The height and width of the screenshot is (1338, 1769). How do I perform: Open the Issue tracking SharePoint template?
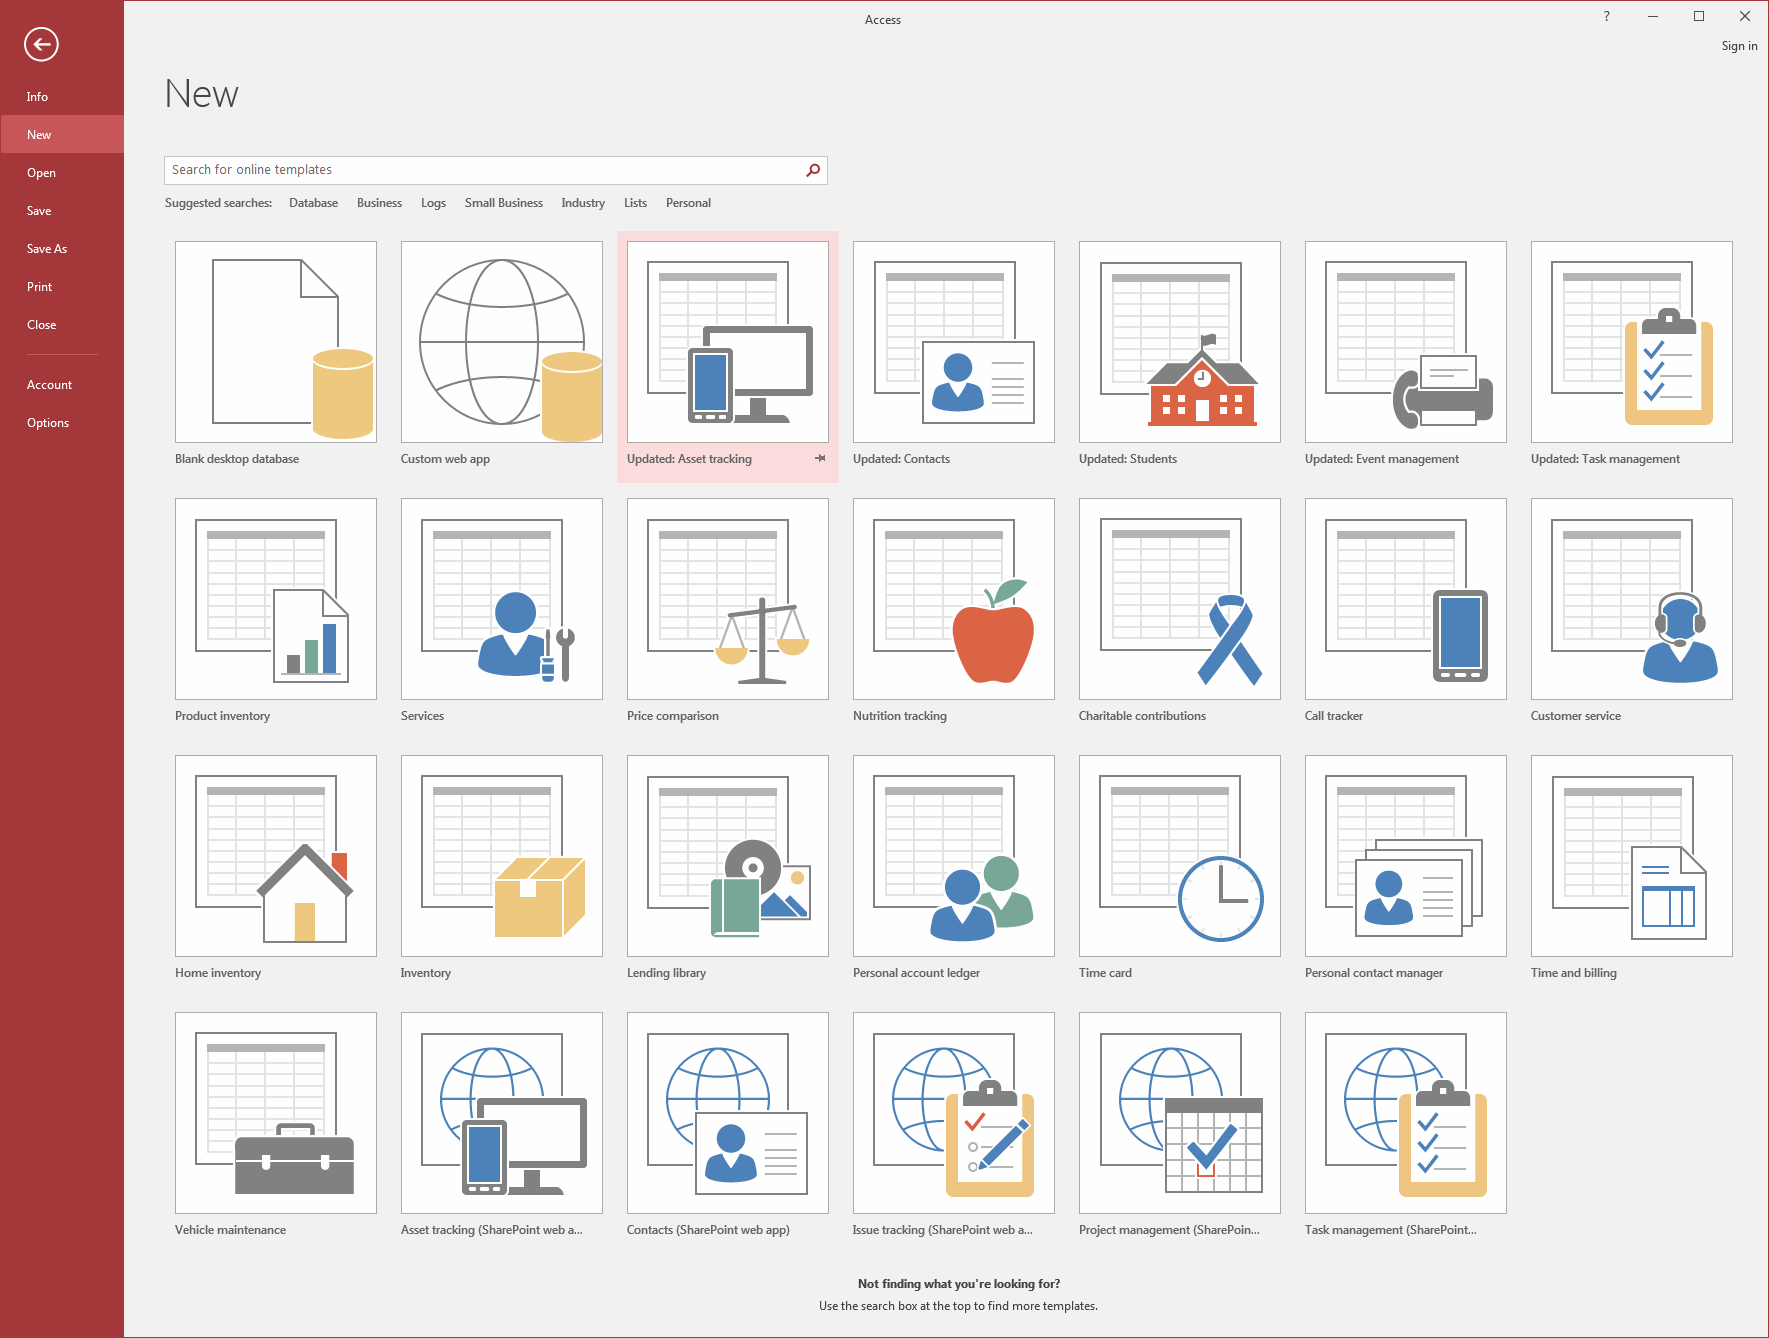coord(953,1113)
